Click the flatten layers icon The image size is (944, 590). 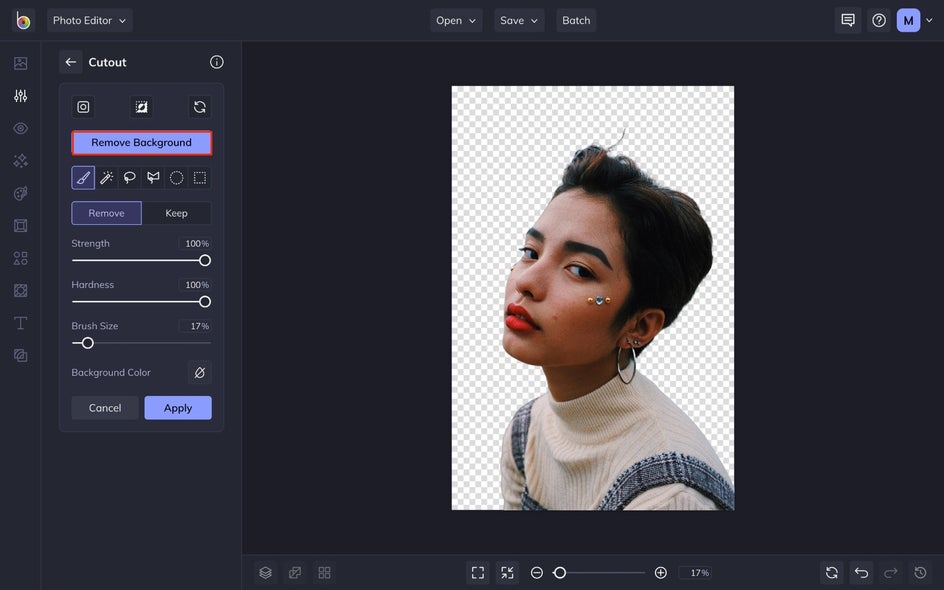tap(295, 573)
